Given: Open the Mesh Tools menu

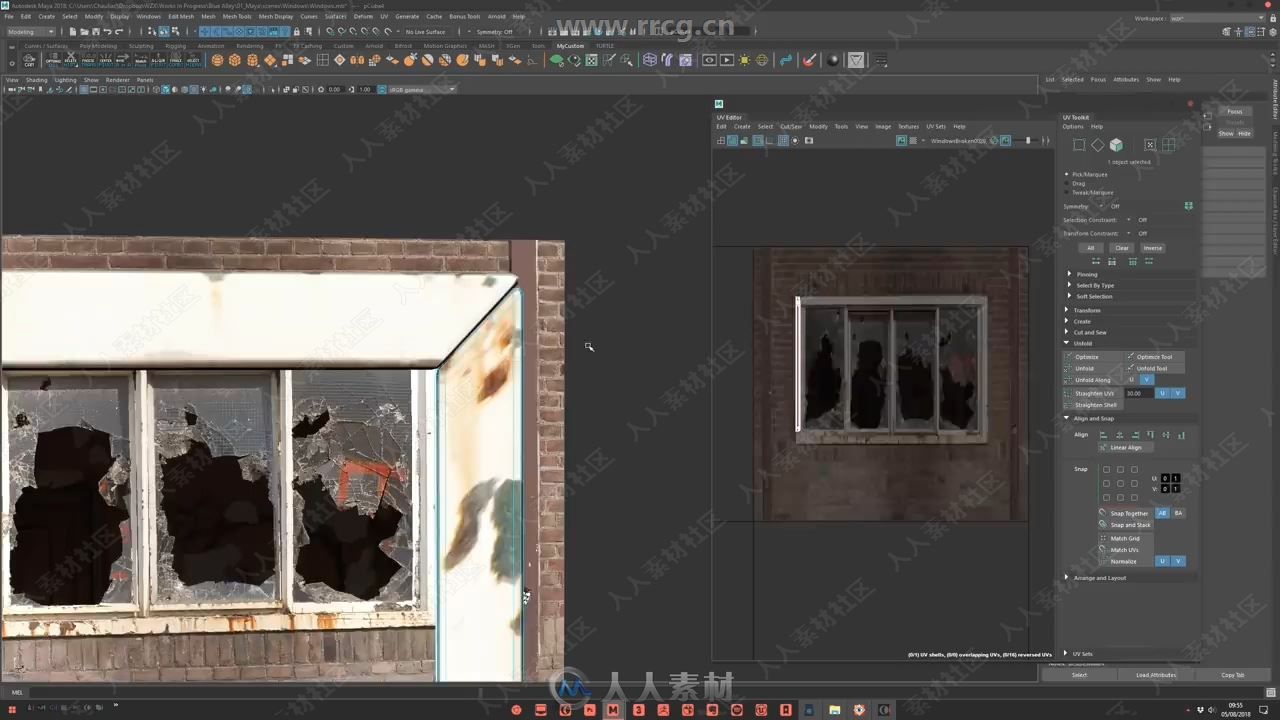Looking at the screenshot, I should coord(237,16).
